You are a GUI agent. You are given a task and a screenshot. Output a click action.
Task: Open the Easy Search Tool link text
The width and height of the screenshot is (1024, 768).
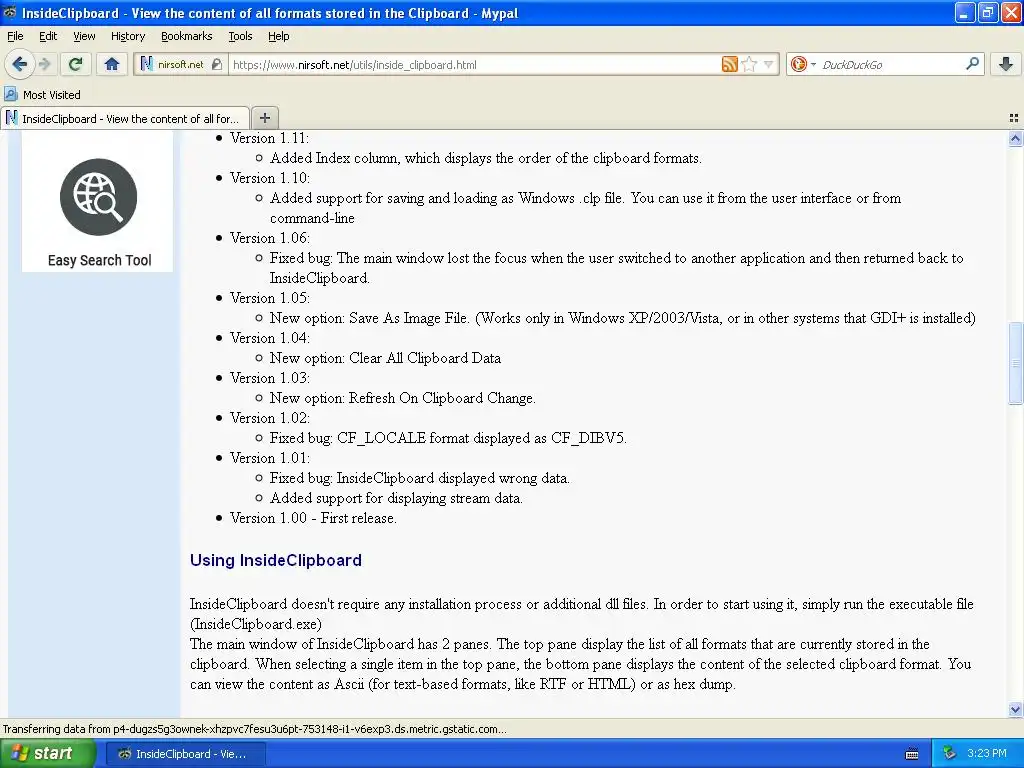click(x=99, y=260)
